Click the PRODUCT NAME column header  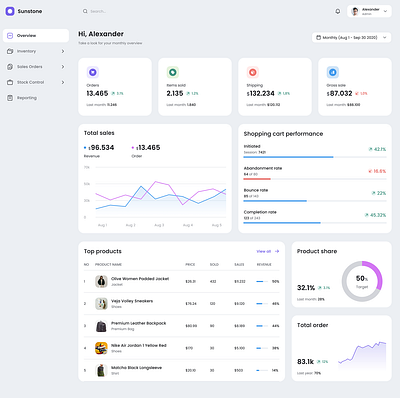[x=108, y=264]
